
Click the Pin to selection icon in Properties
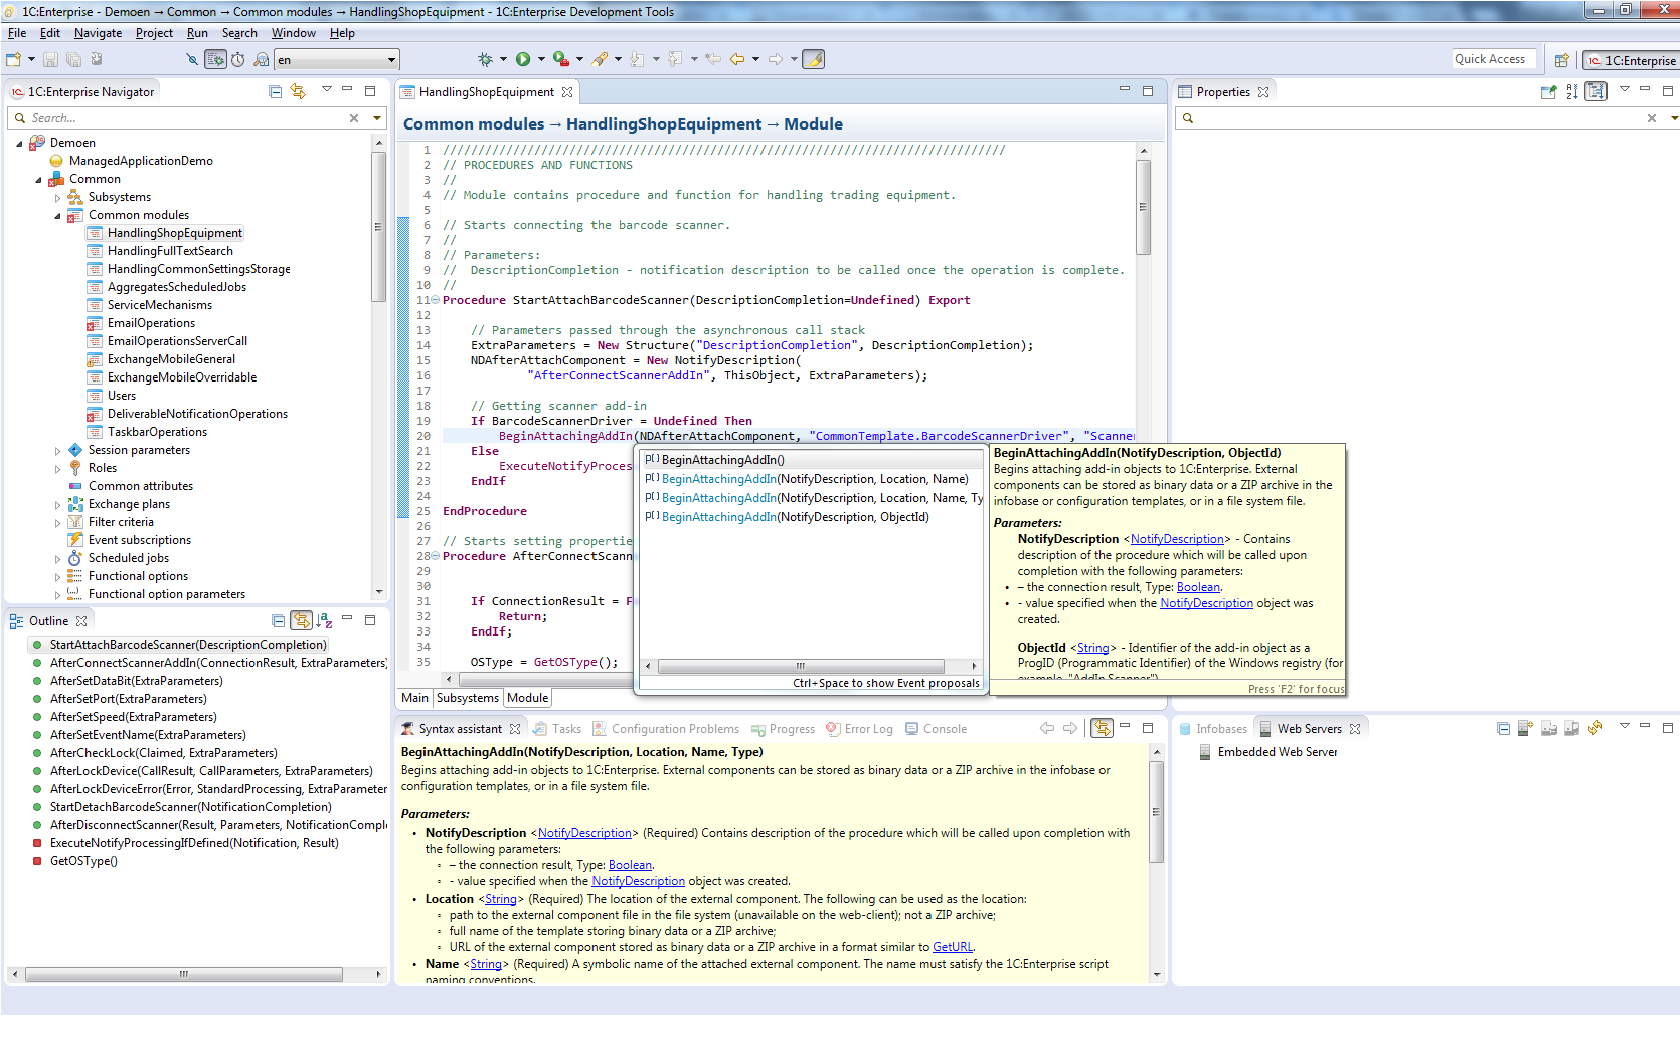tap(1548, 91)
